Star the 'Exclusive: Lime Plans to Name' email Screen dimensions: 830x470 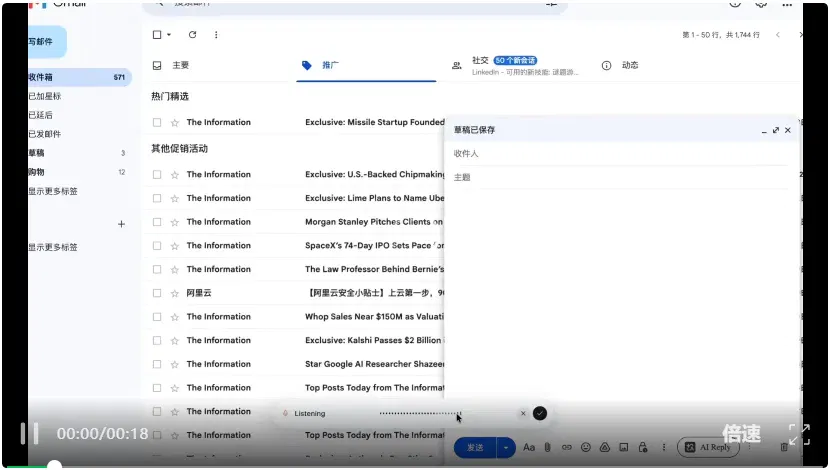[x=175, y=198]
